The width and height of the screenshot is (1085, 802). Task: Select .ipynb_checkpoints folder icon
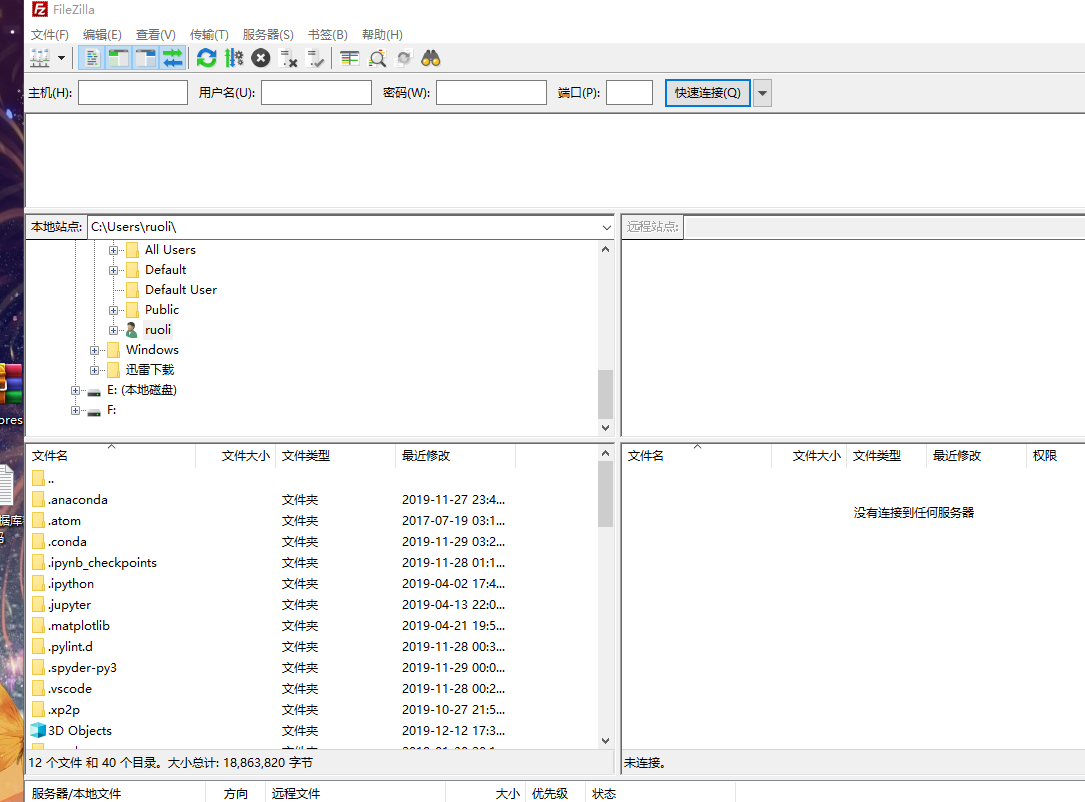click(x=39, y=563)
